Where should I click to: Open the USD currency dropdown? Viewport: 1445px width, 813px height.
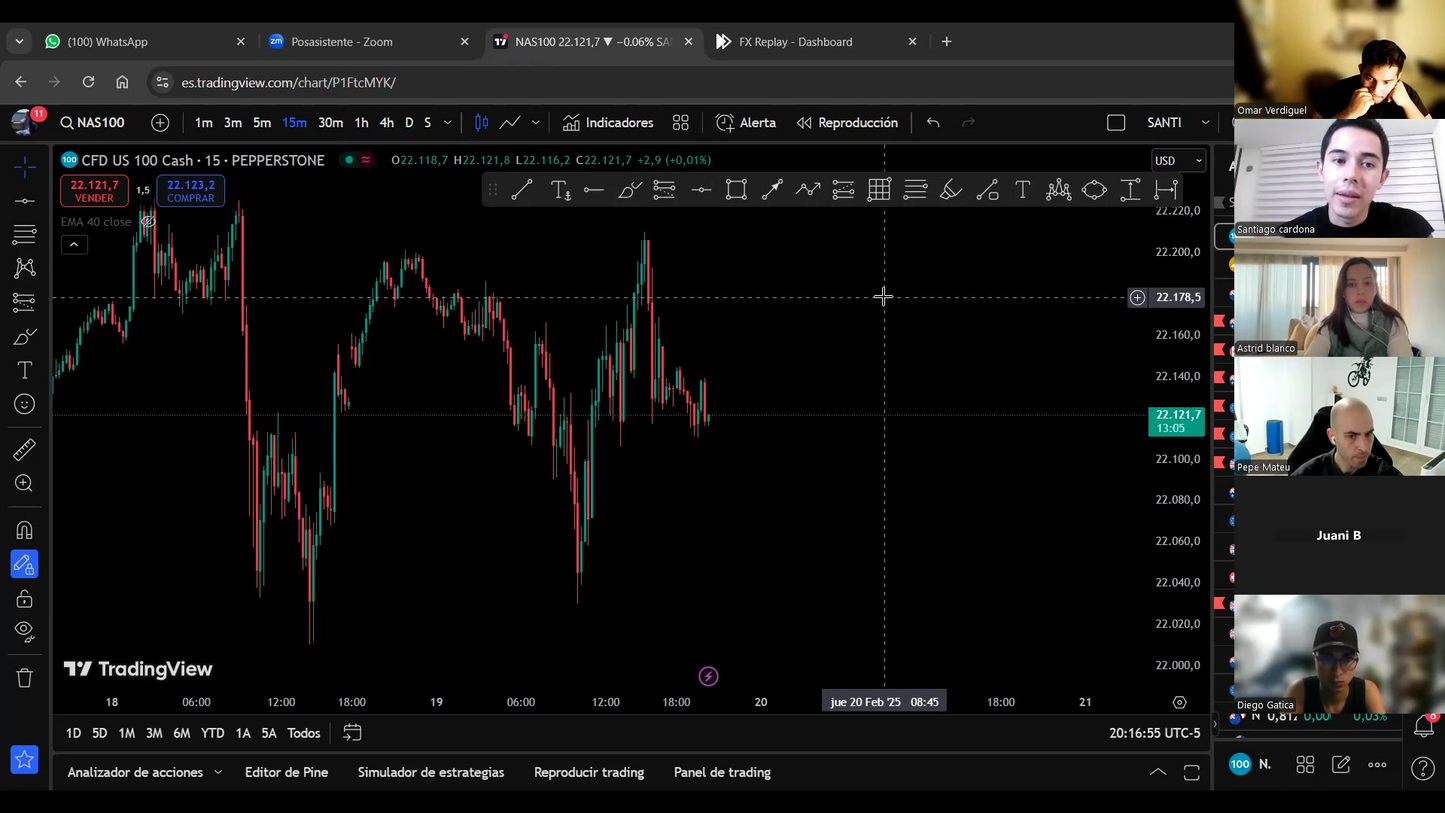pos(1178,161)
